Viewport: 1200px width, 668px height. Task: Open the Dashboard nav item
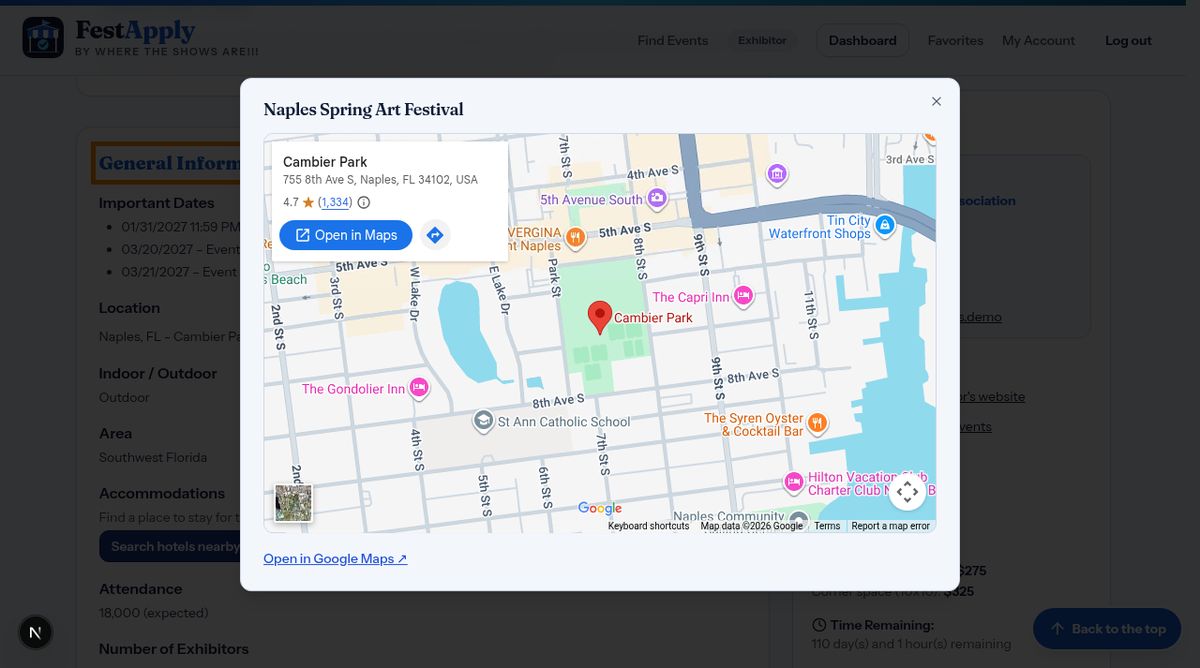coord(863,41)
